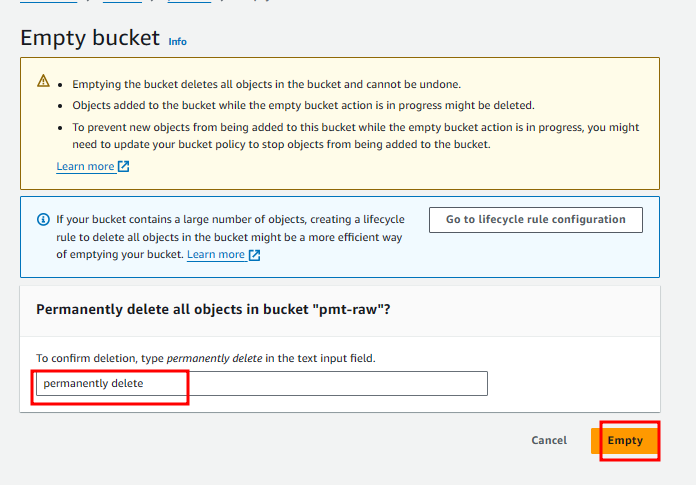The height and width of the screenshot is (485, 696).
Task: Focus the permanently delete confirmation field
Action: (x=262, y=383)
